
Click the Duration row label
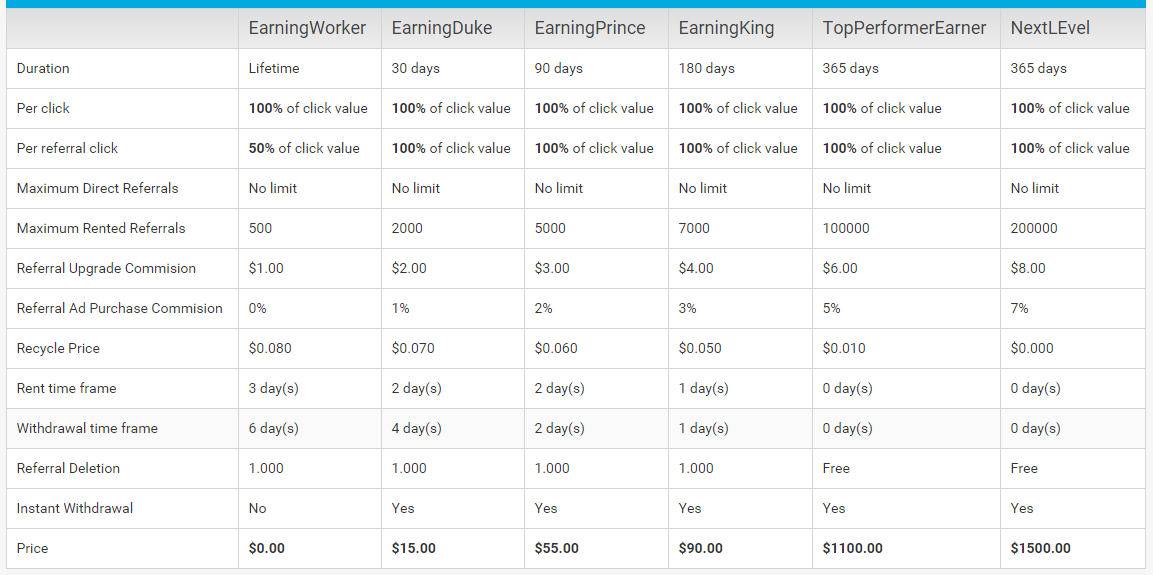tap(43, 68)
